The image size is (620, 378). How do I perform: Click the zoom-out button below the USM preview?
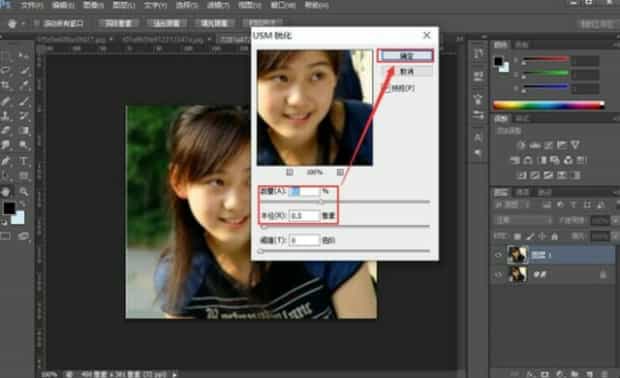click(x=290, y=172)
